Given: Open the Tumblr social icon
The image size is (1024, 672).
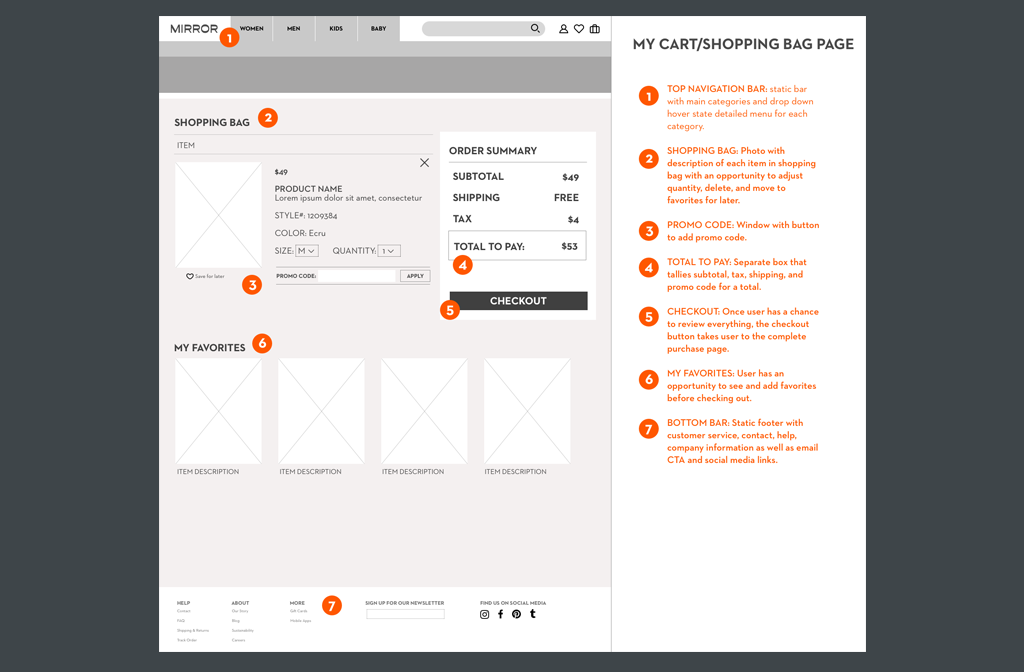Looking at the screenshot, I should click(x=533, y=614).
